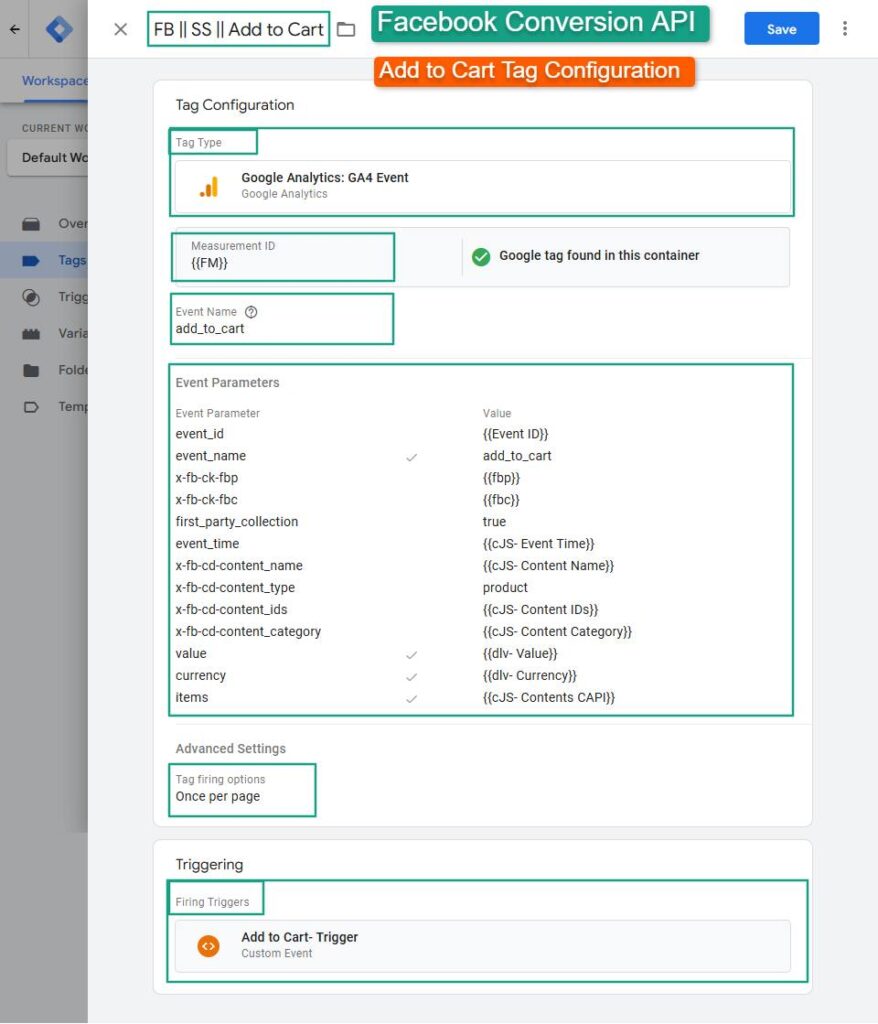The height and width of the screenshot is (1024, 878).
Task: Click the Event Name help icon
Action: click(x=251, y=312)
